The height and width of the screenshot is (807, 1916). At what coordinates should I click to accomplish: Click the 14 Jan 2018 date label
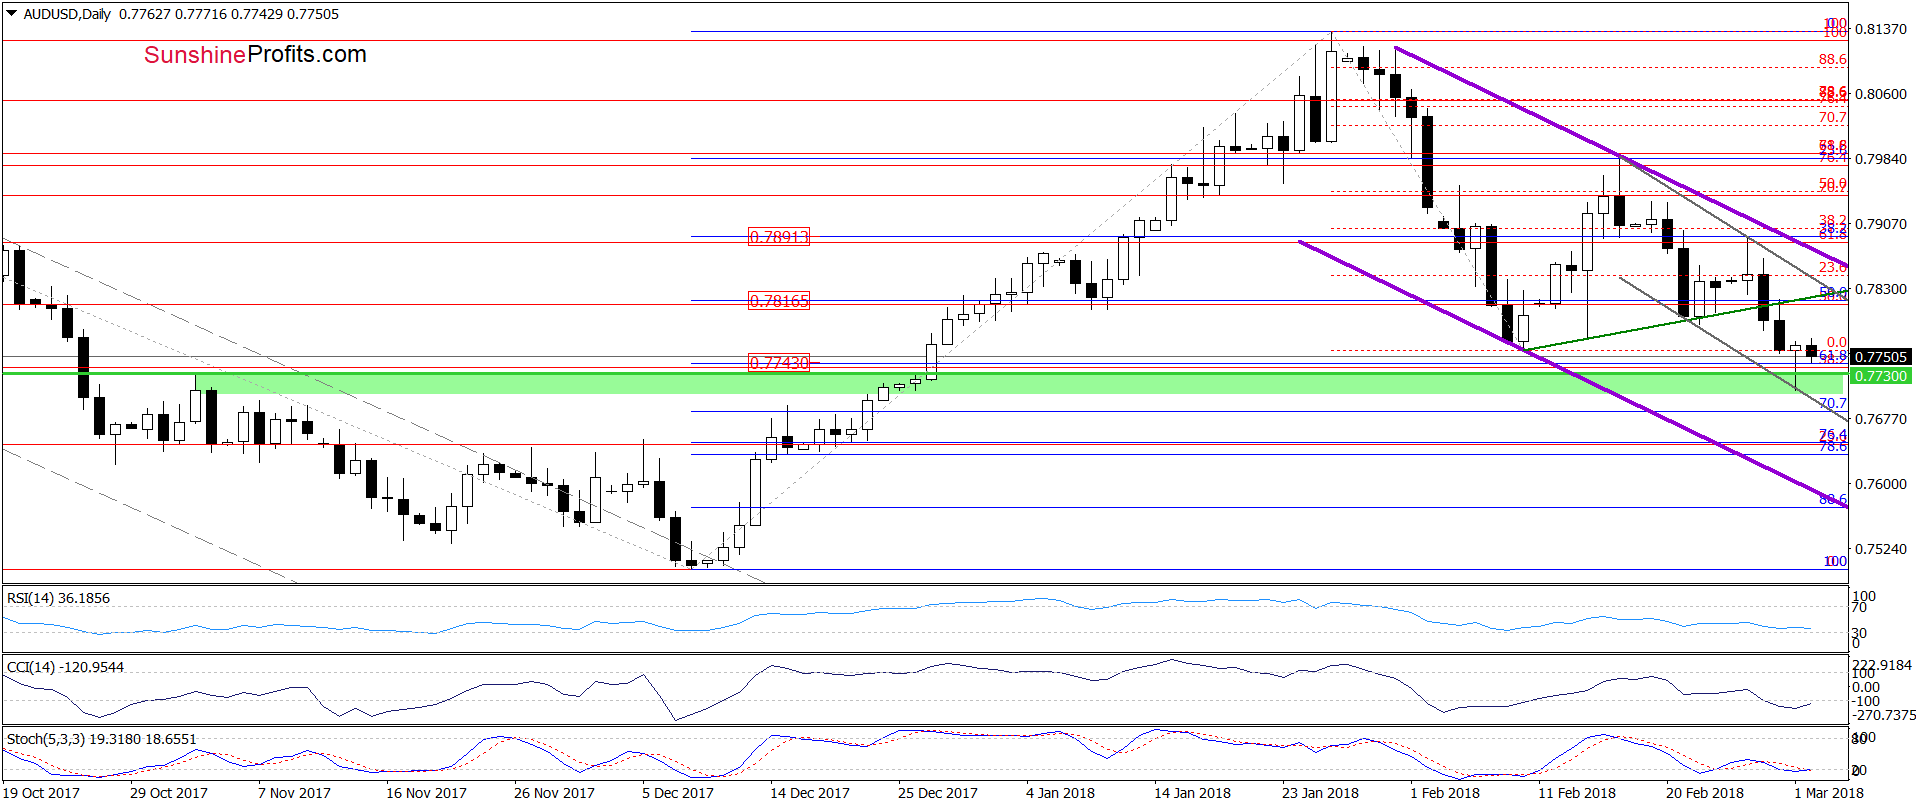(x=1192, y=793)
